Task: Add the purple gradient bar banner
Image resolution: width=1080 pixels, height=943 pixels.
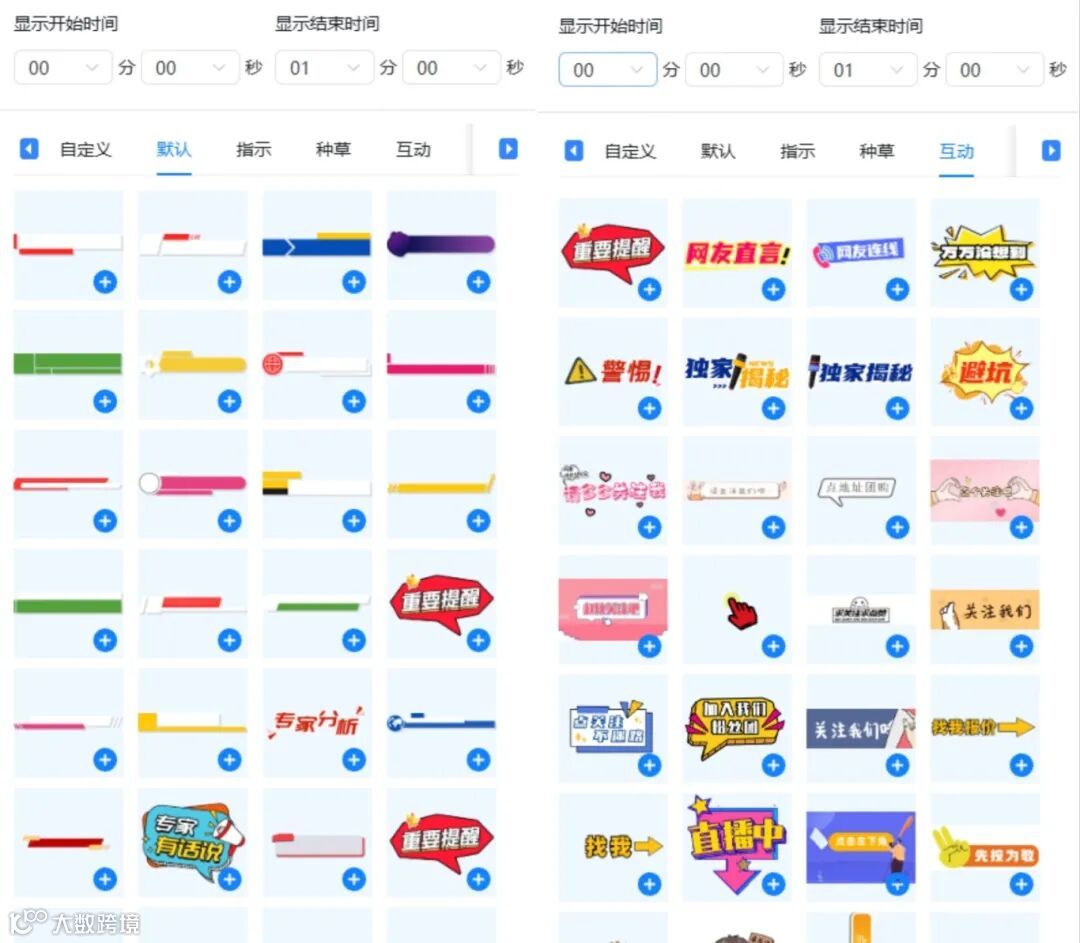Action: click(x=478, y=282)
